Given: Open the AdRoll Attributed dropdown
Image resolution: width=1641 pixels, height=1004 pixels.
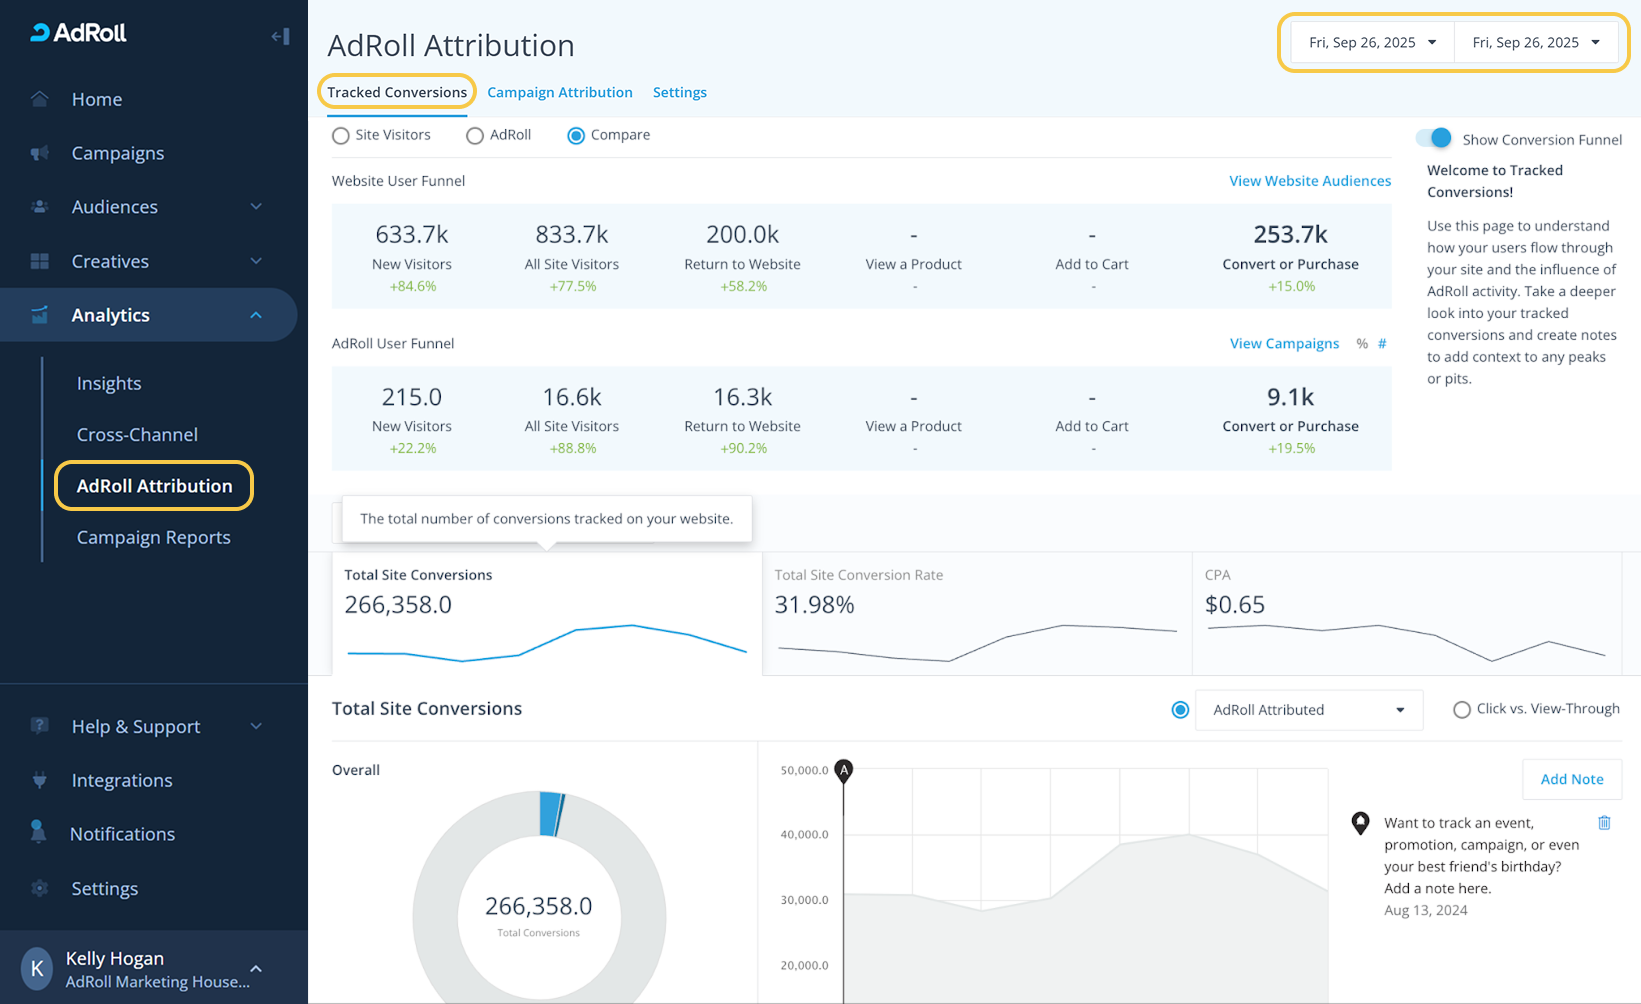Looking at the screenshot, I should pyautogui.click(x=1308, y=710).
